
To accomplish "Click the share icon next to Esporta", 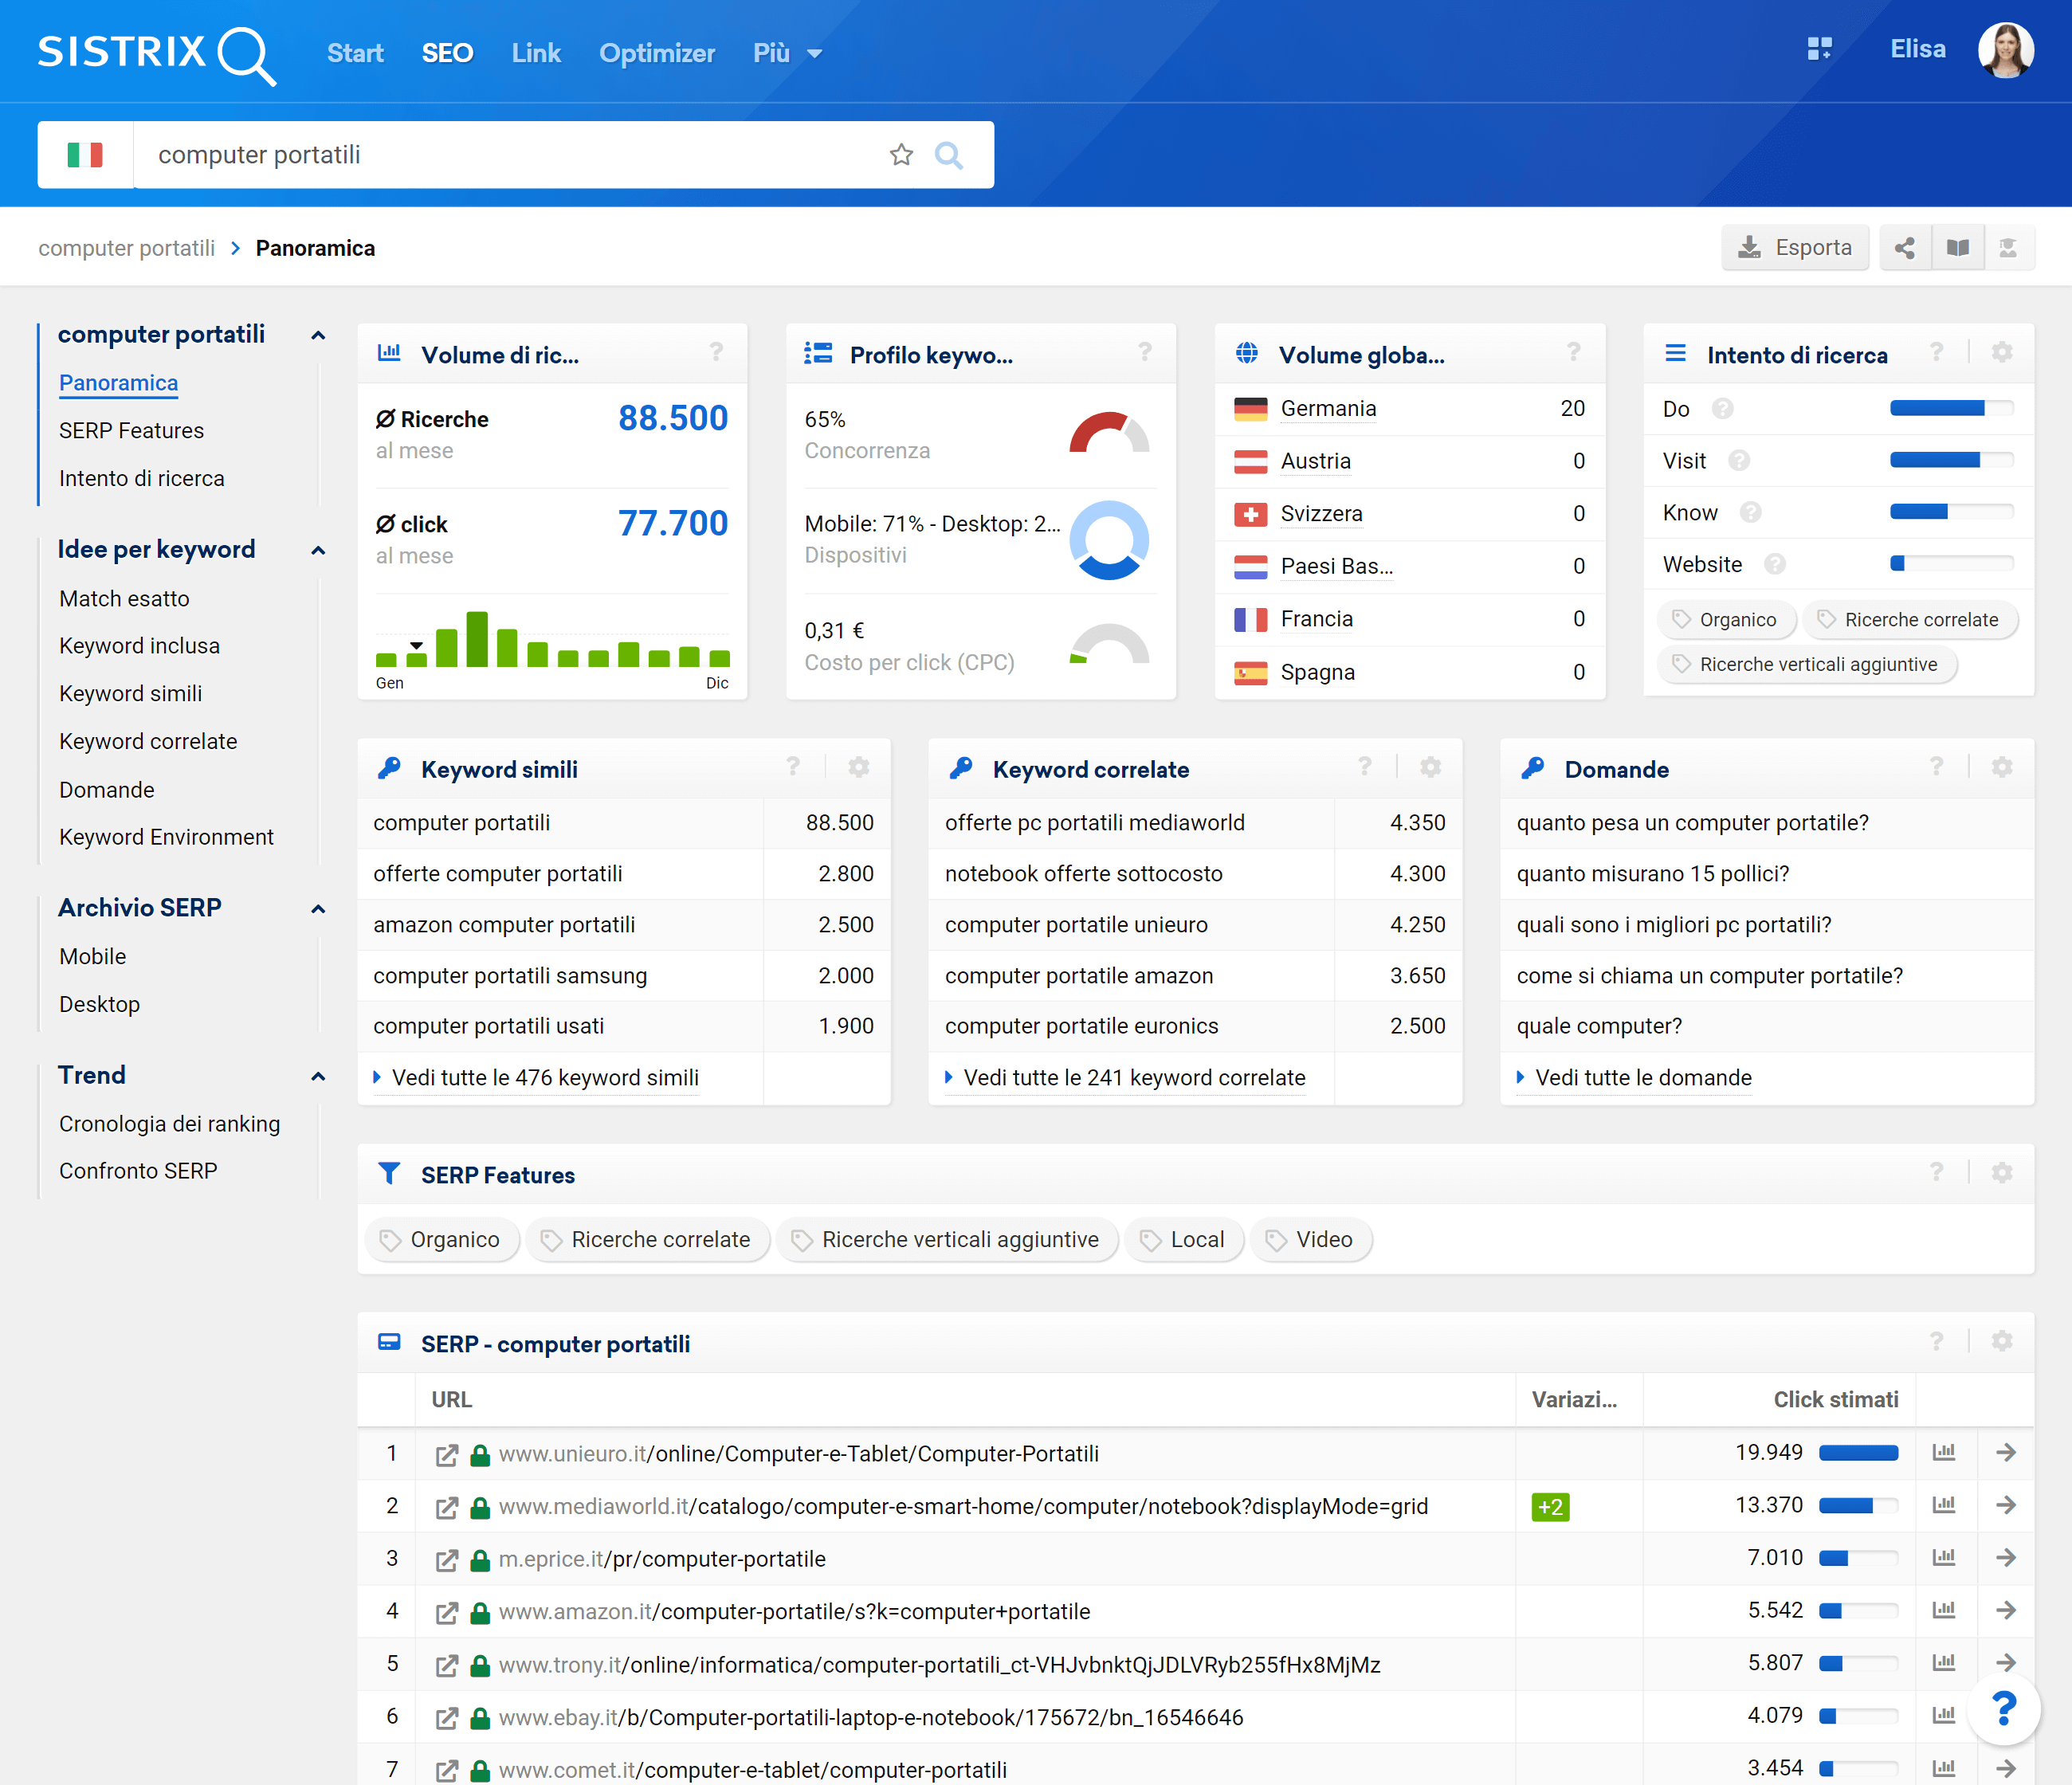I will click(x=1905, y=248).
